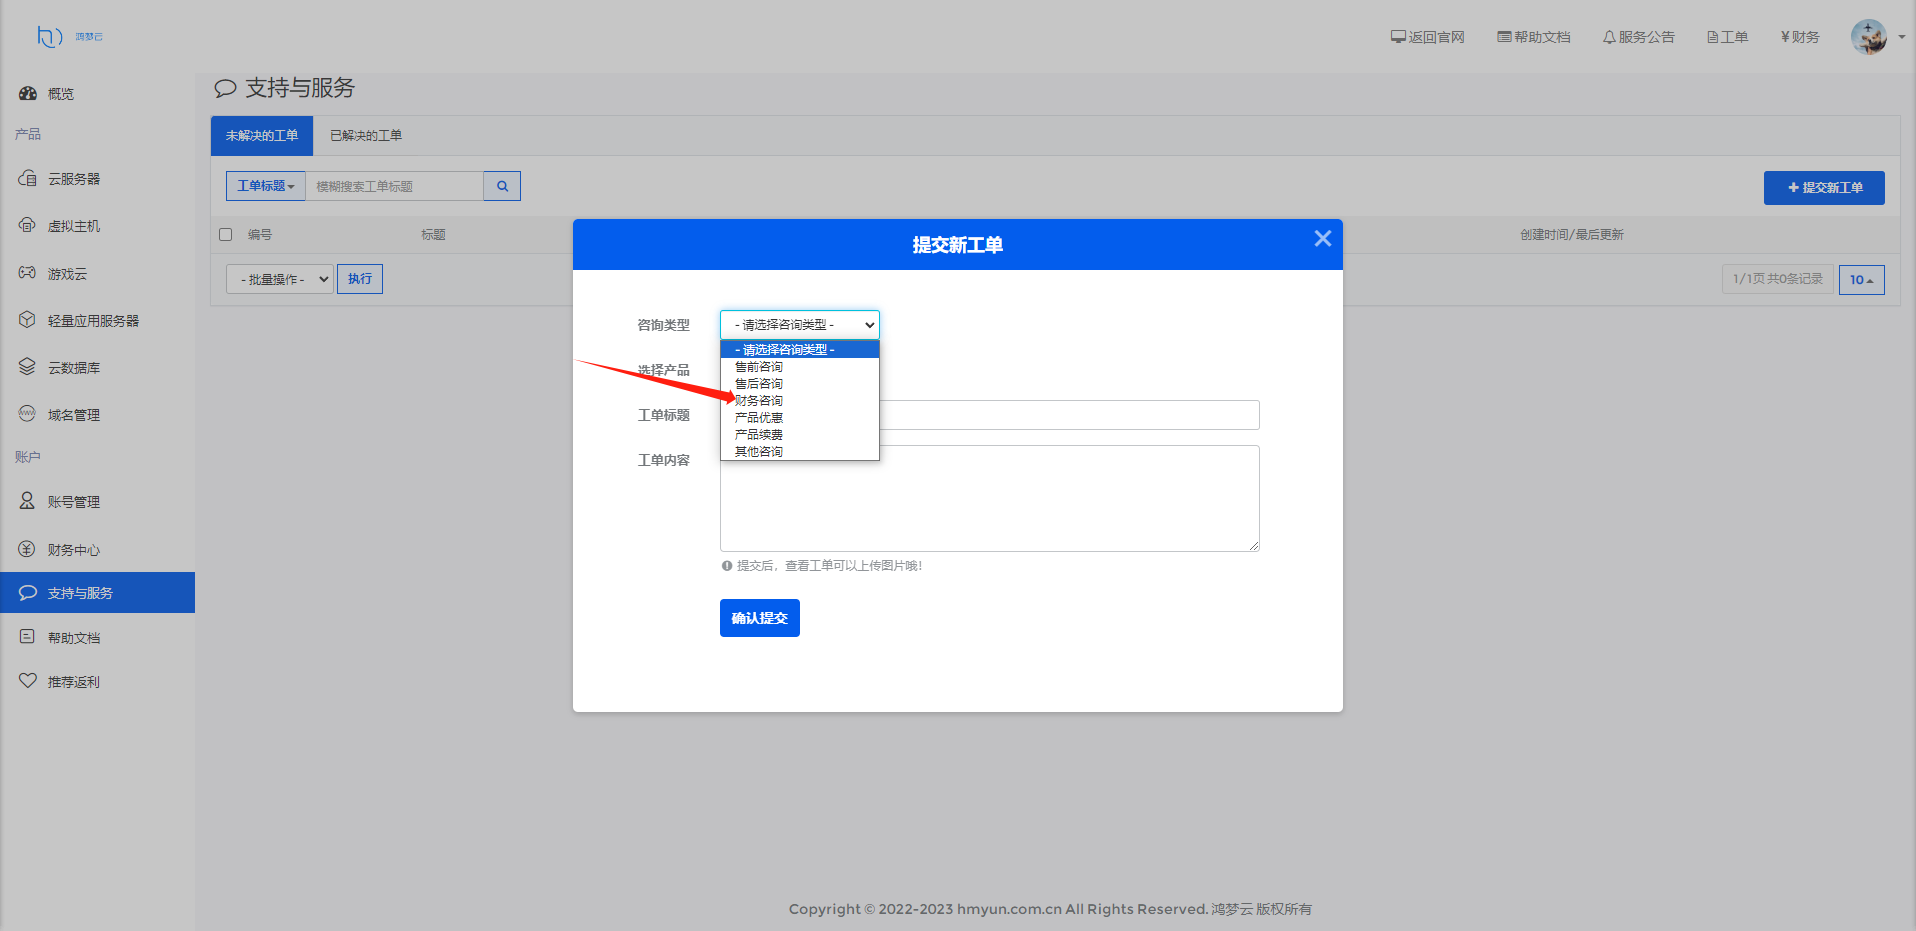Click the finance center yen icon
This screenshot has height=931, width=1916.
pos(27,549)
